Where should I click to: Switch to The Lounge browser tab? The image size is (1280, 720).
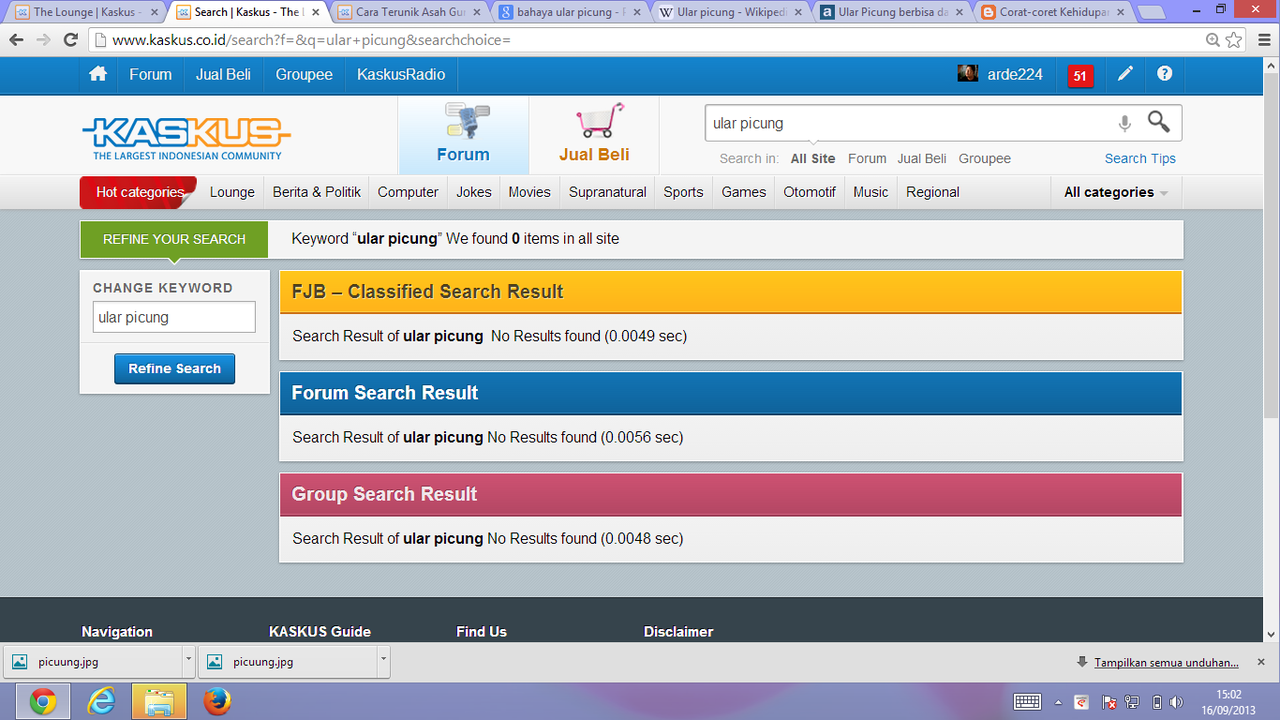[86, 12]
